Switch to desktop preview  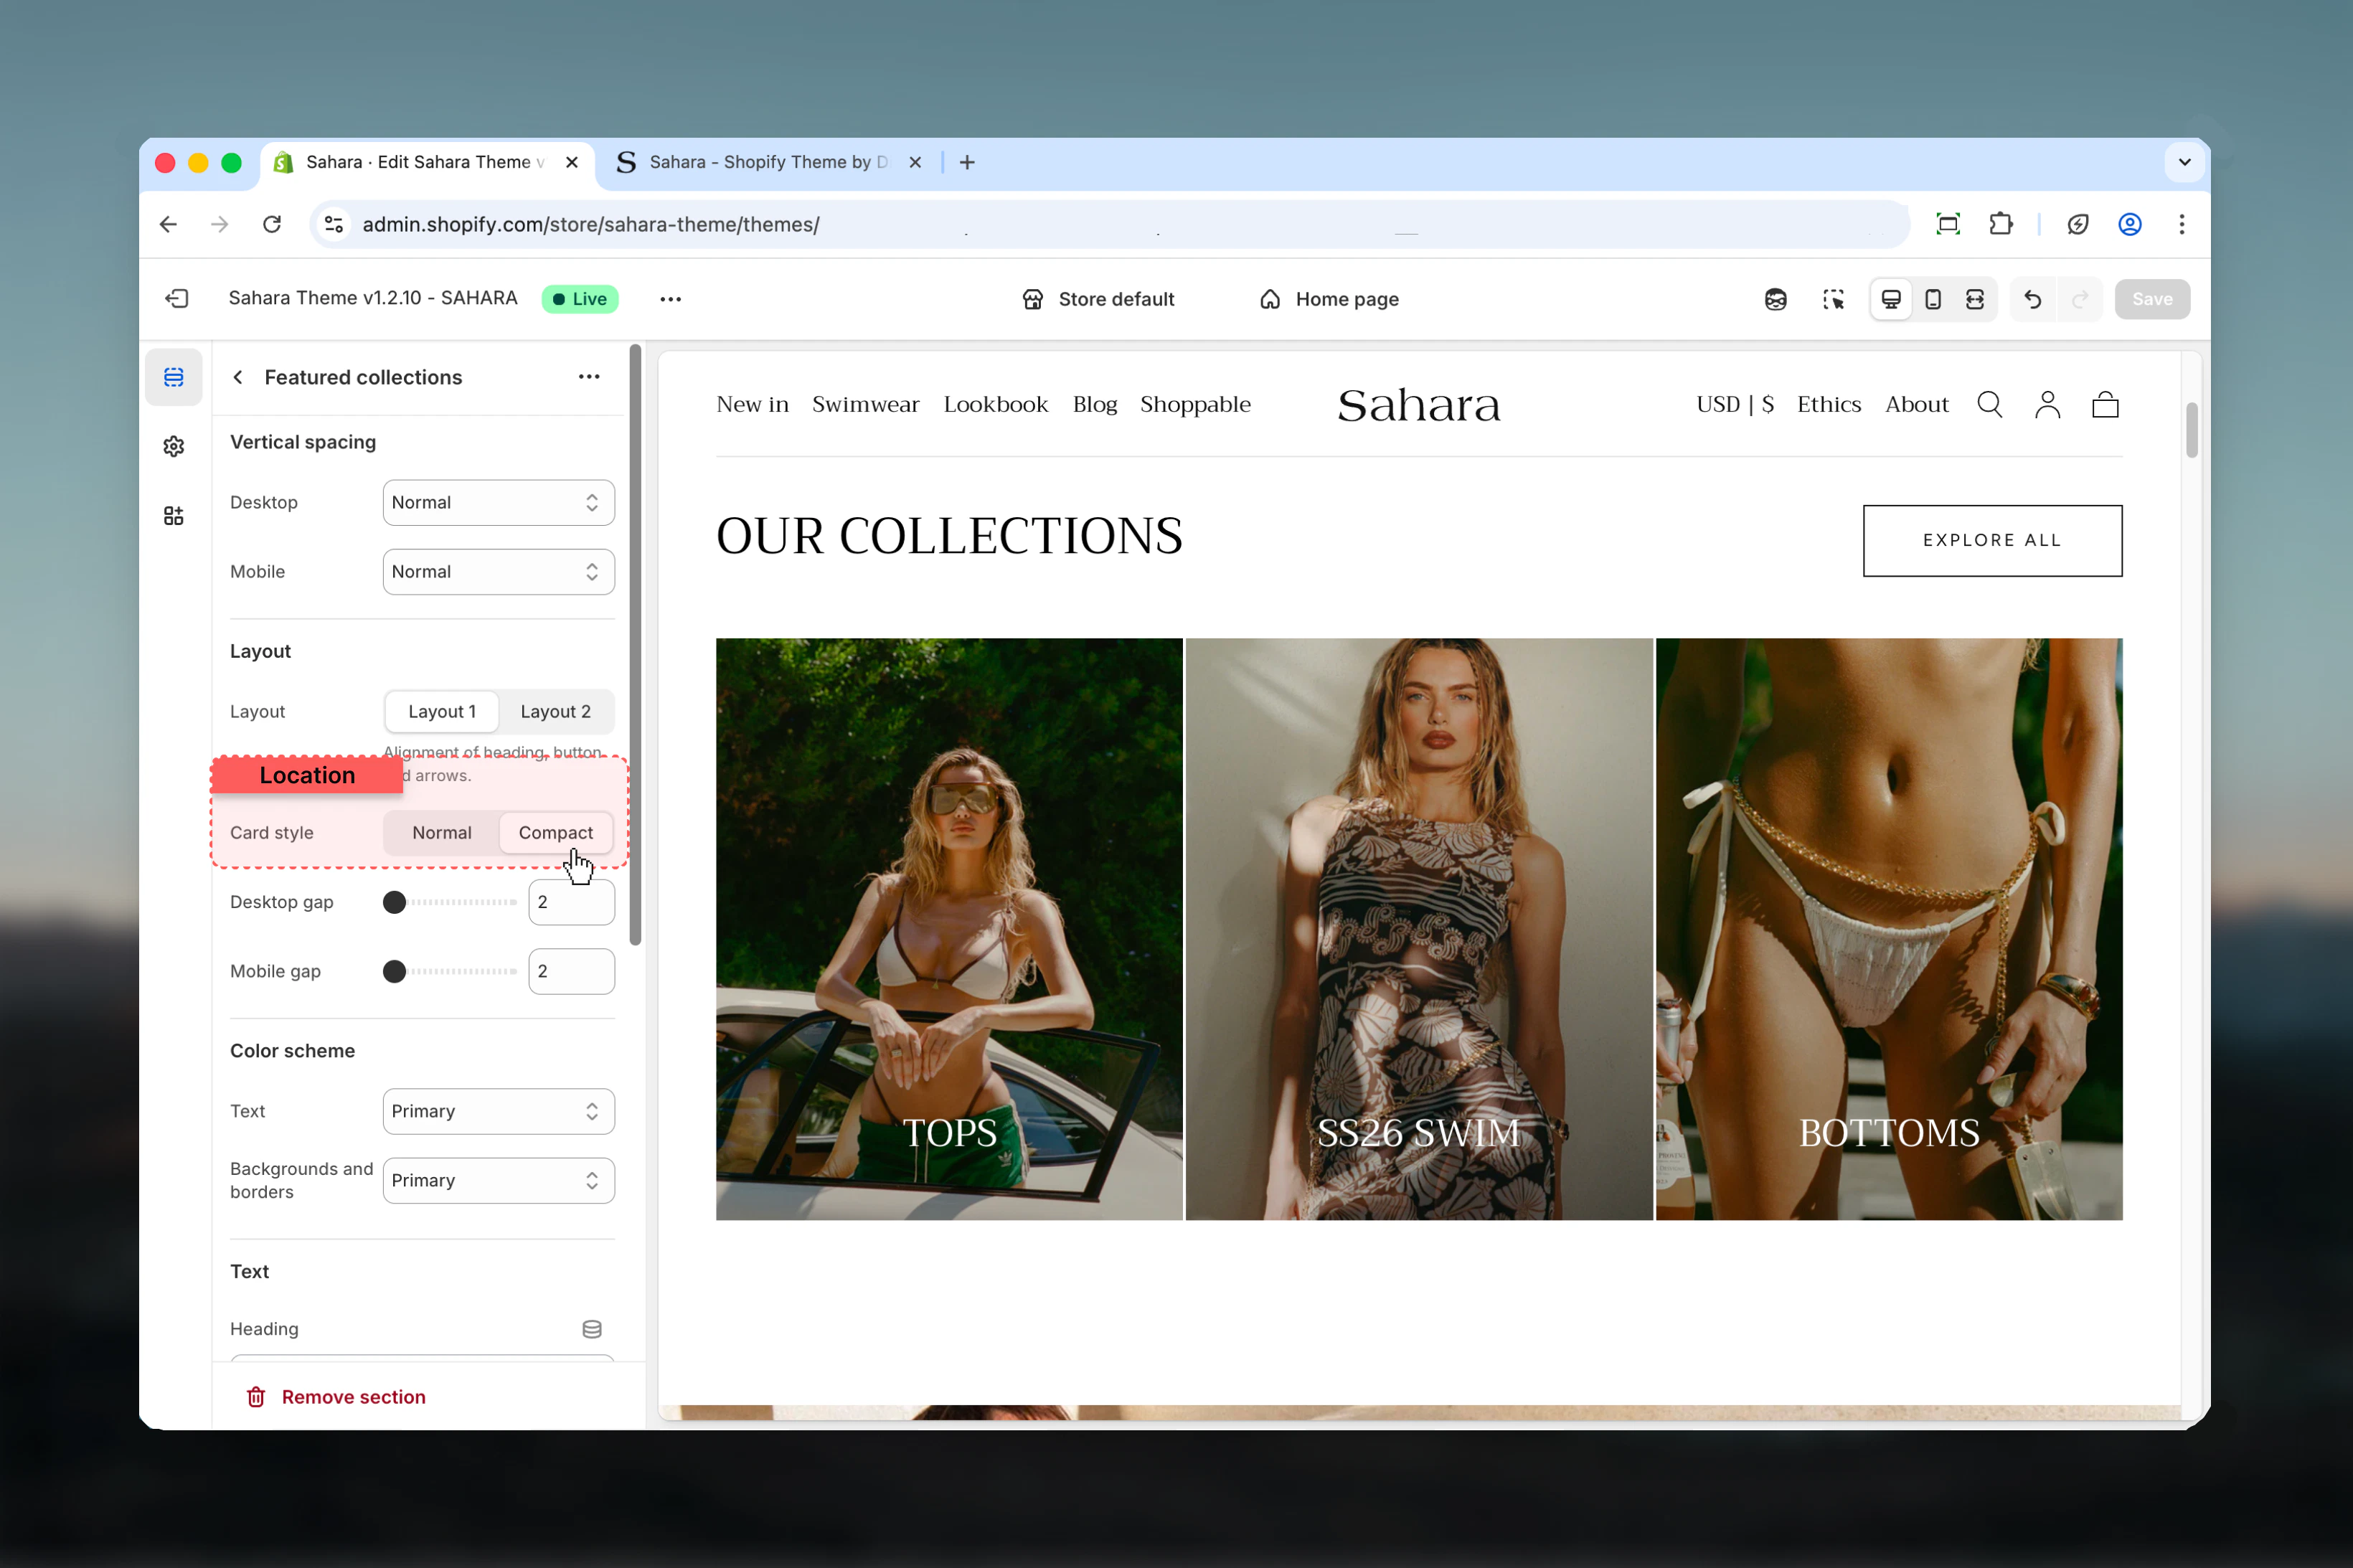tap(1891, 299)
